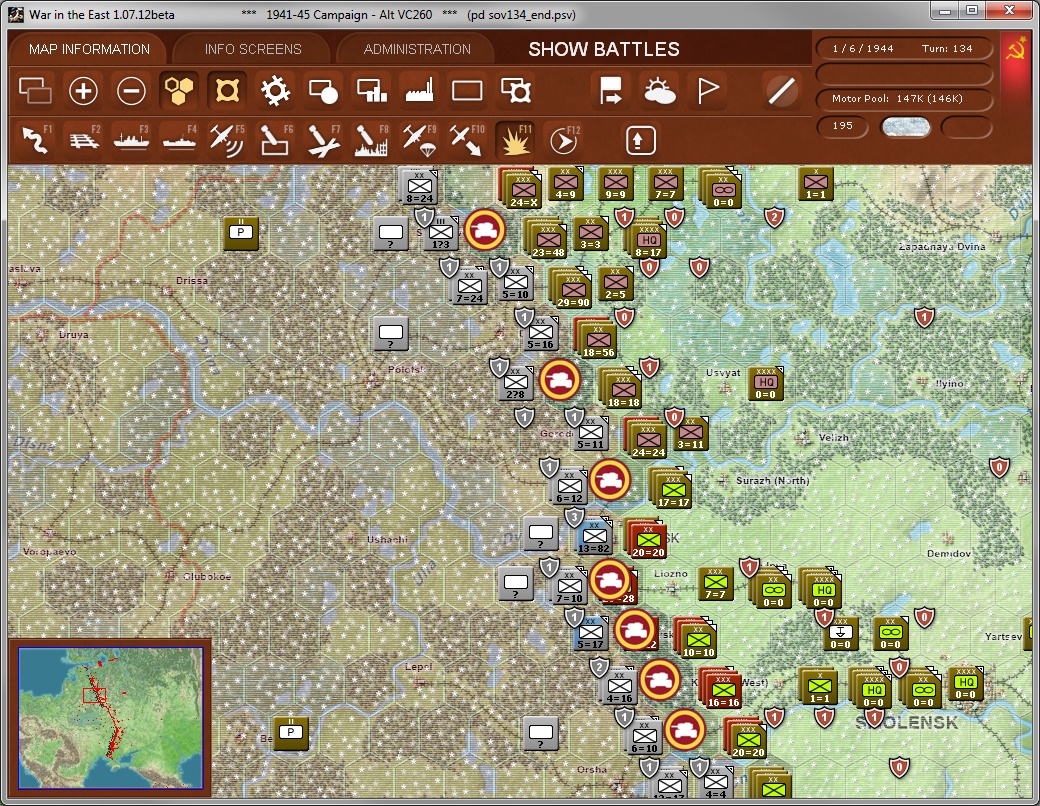Zoom out the map with minus icon
The height and width of the screenshot is (806, 1040).
click(x=131, y=90)
